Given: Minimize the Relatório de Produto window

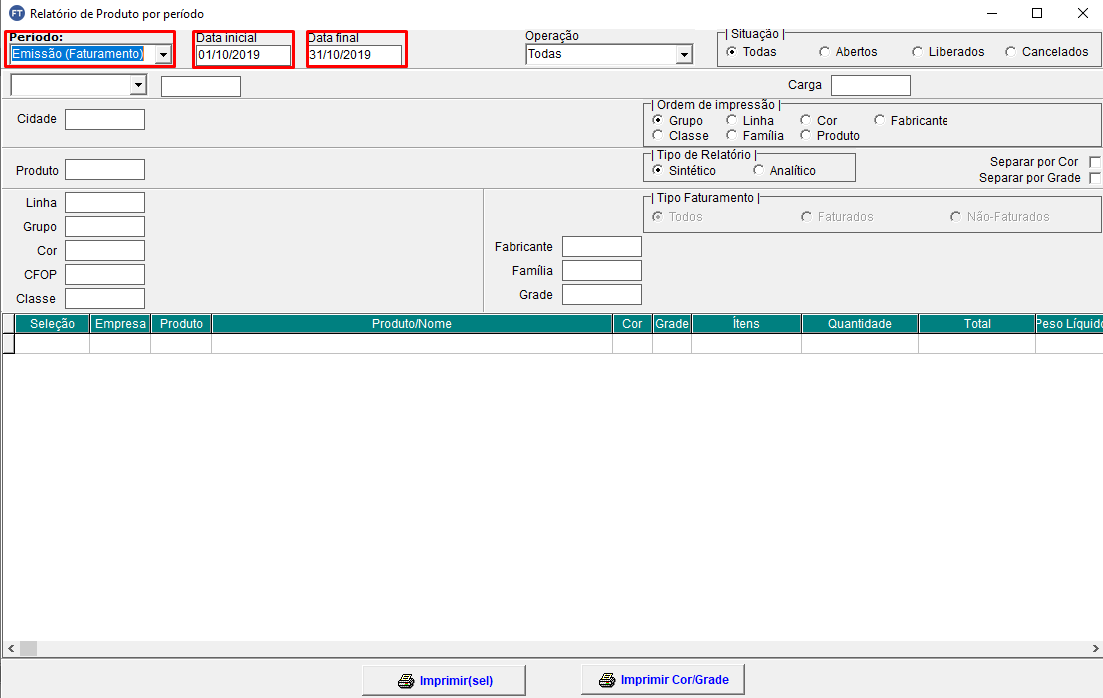Looking at the screenshot, I should (993, 13).
